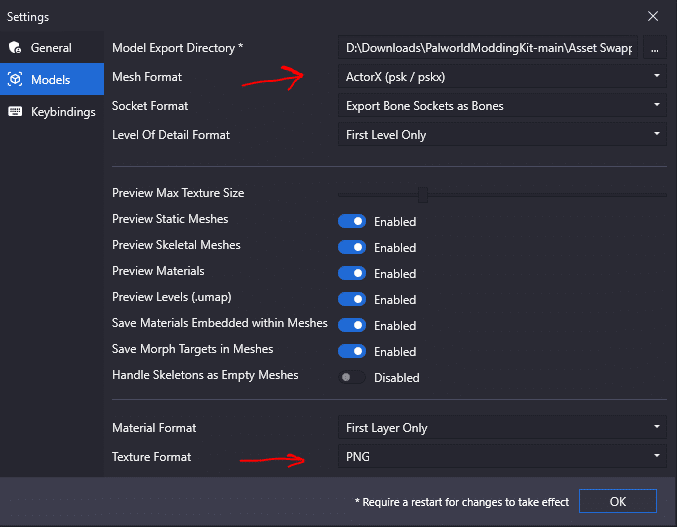Image resolution: width=677 pixels, height=527 pixels.
Task: Click the restart requirement note text
Action: click(462, 502)
